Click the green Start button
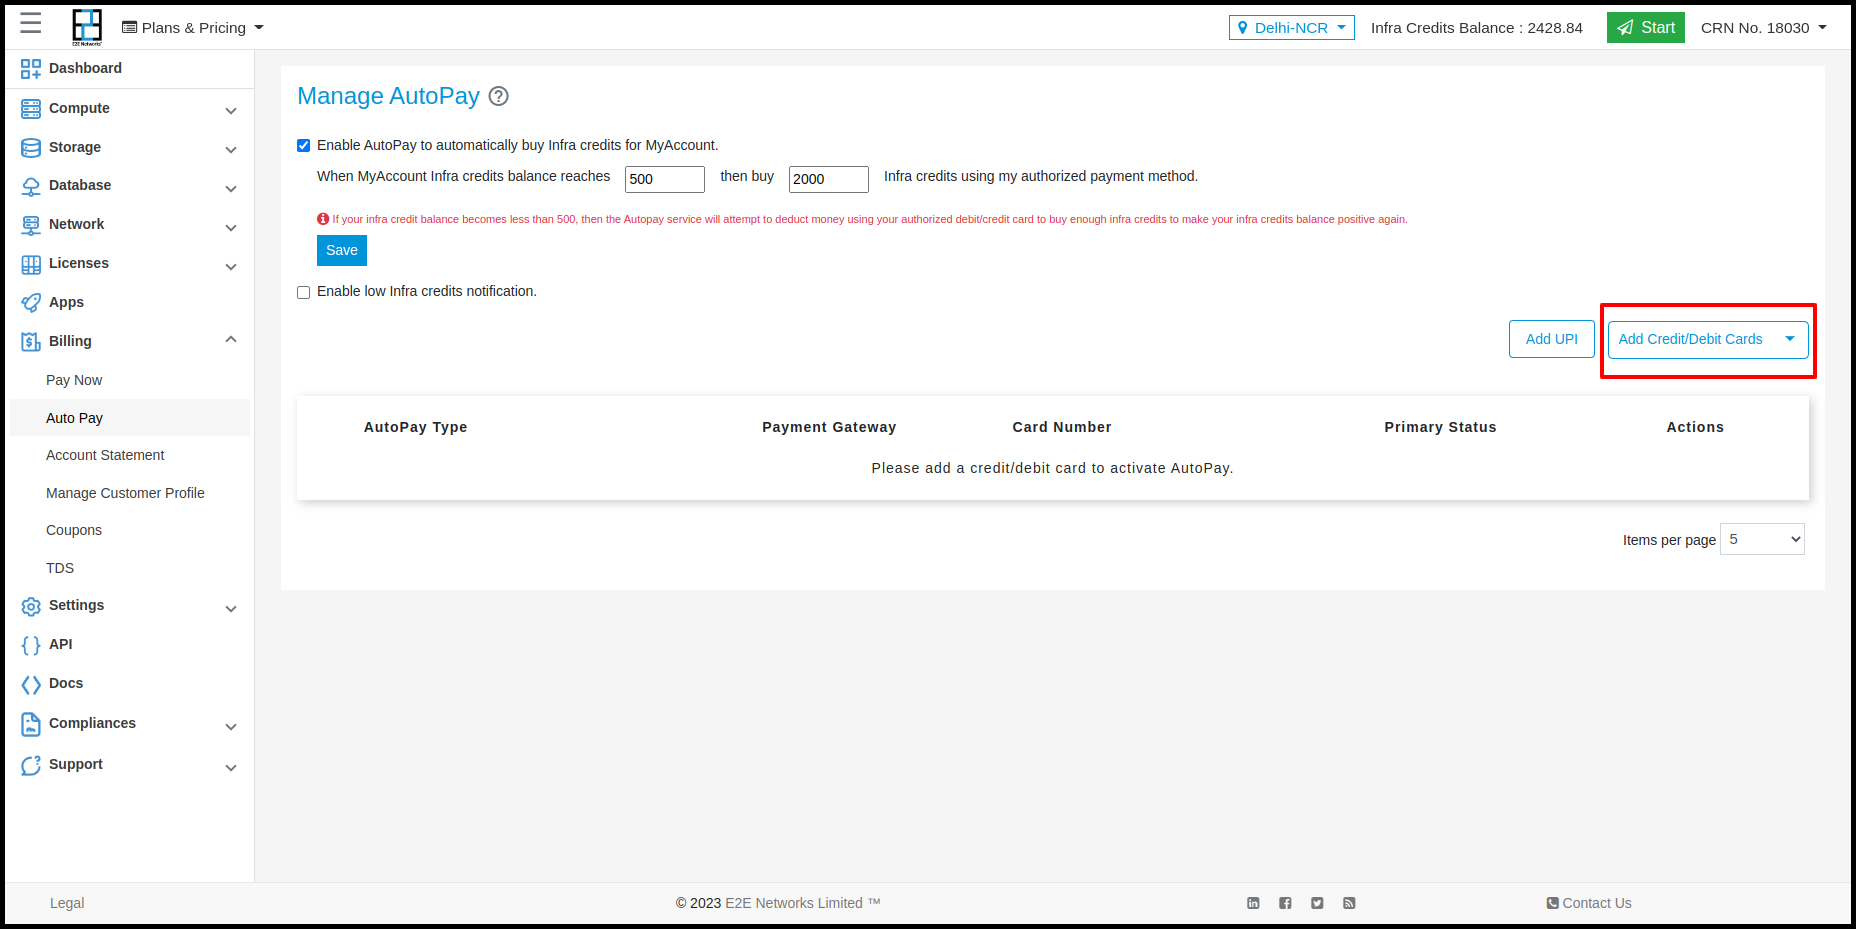This screenshot has height=929, width=1856. click(x=1646, y=28)
